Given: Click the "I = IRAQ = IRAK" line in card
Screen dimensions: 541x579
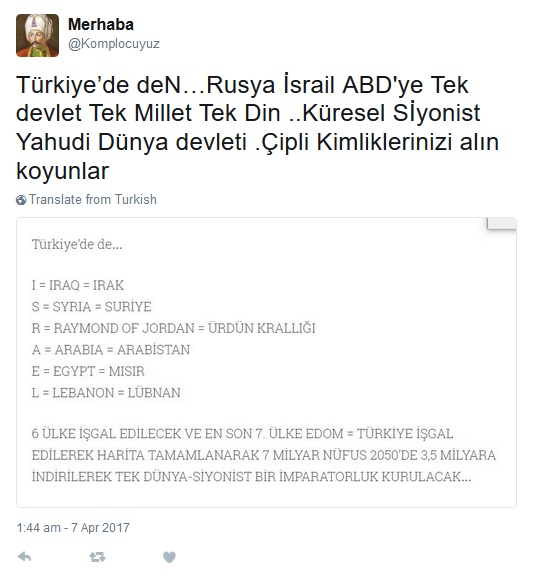Looking at the screenshot, I should tap(78, 285).
